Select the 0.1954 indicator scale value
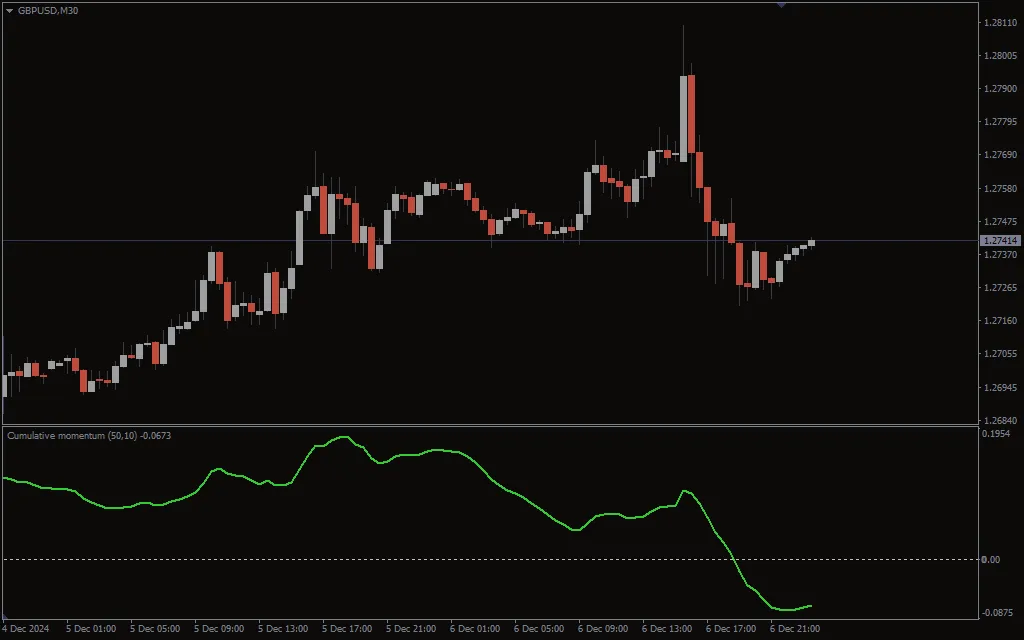 (996, 432)
